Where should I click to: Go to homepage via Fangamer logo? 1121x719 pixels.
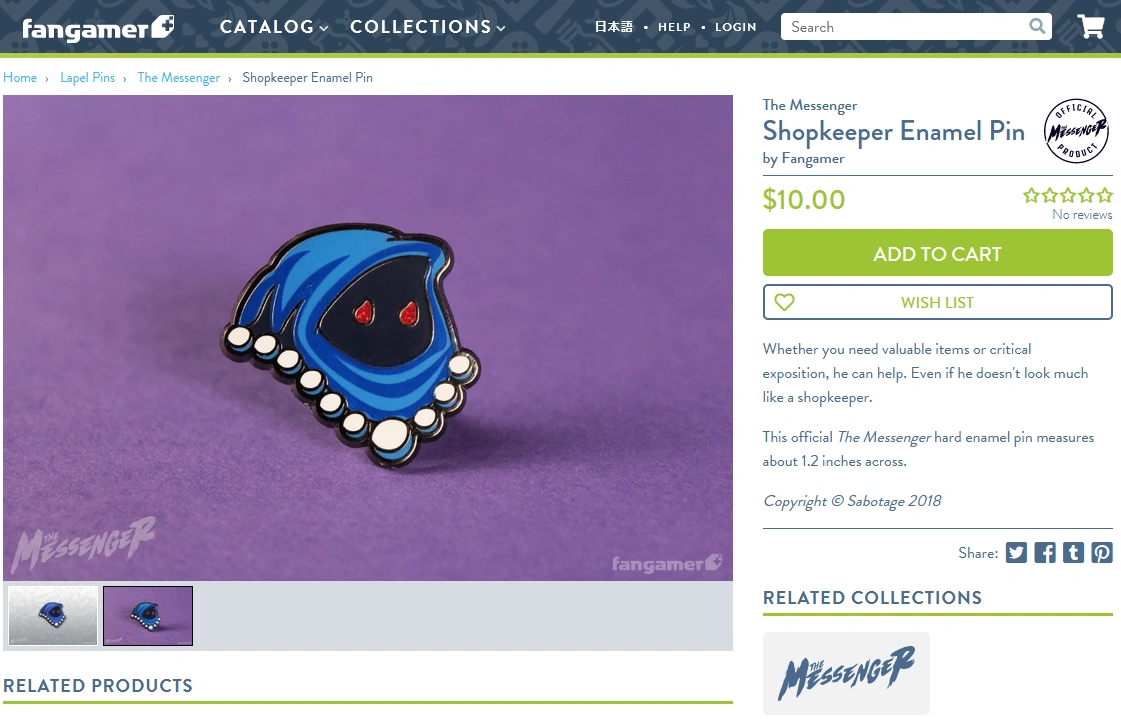(98, 28)
